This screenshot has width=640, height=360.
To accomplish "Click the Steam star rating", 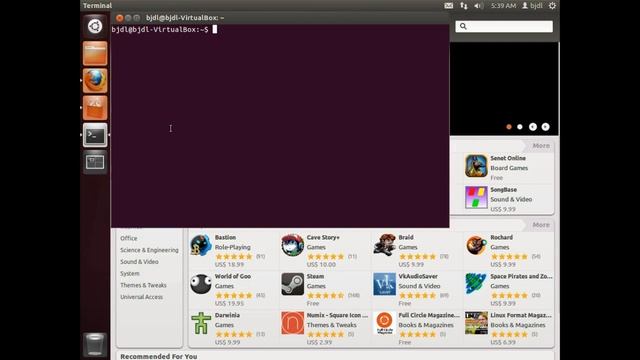I will tap(326, 296).
